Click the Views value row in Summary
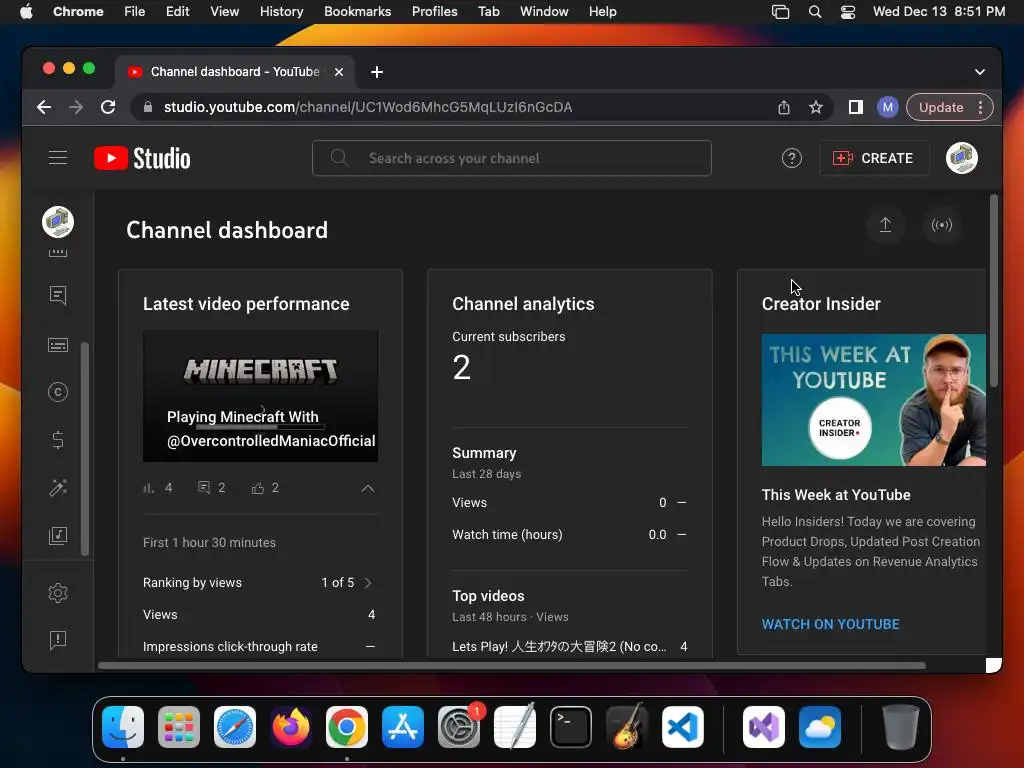 (569, 503)
